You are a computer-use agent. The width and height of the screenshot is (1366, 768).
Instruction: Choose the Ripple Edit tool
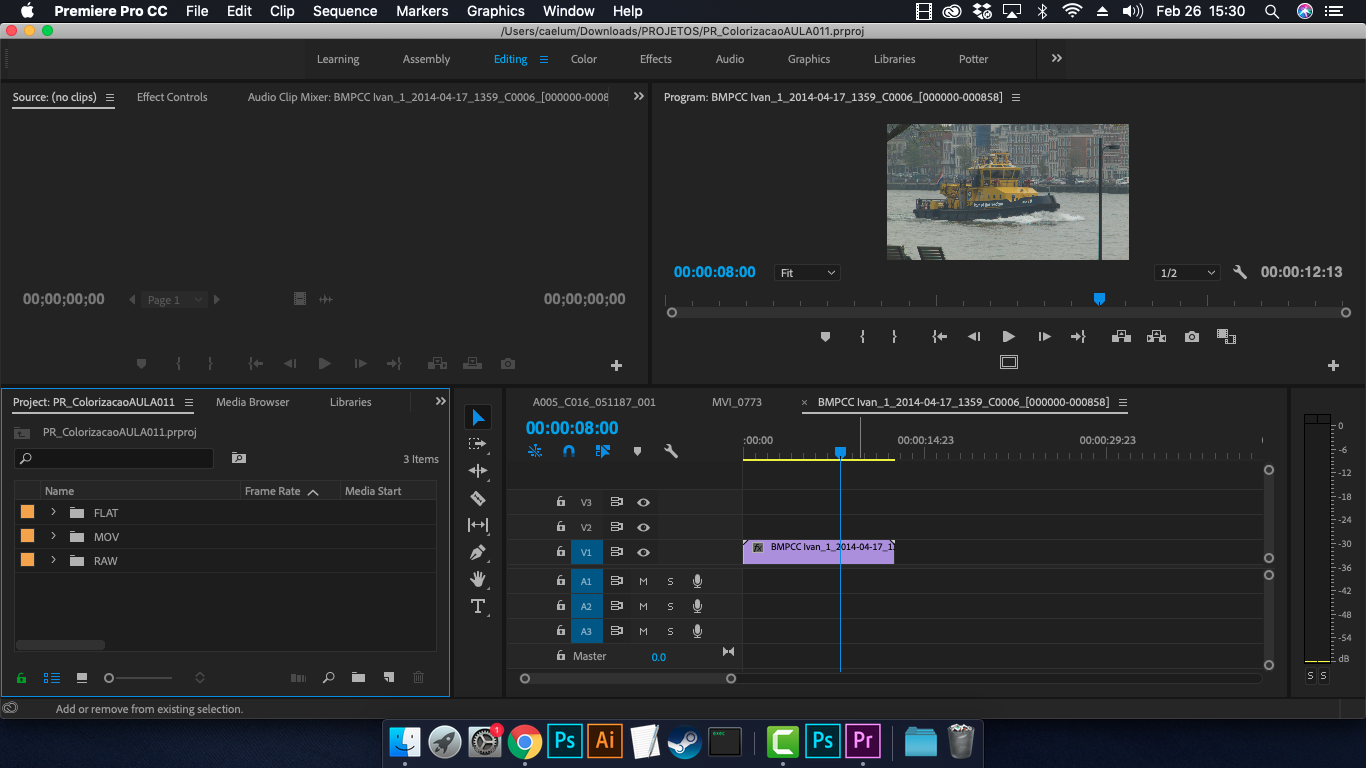pos(478,471)
